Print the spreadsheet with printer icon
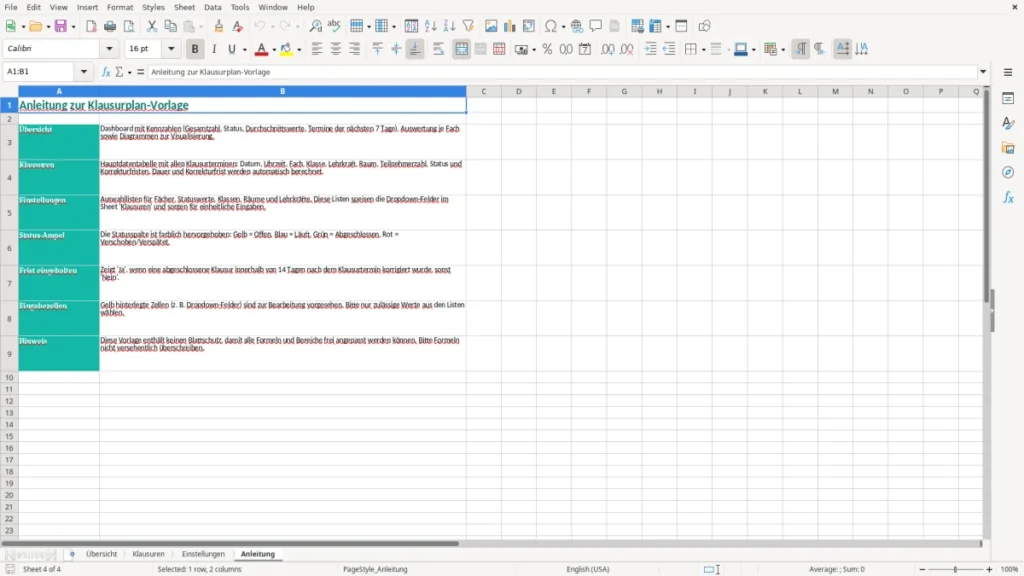 coord(110,26)
